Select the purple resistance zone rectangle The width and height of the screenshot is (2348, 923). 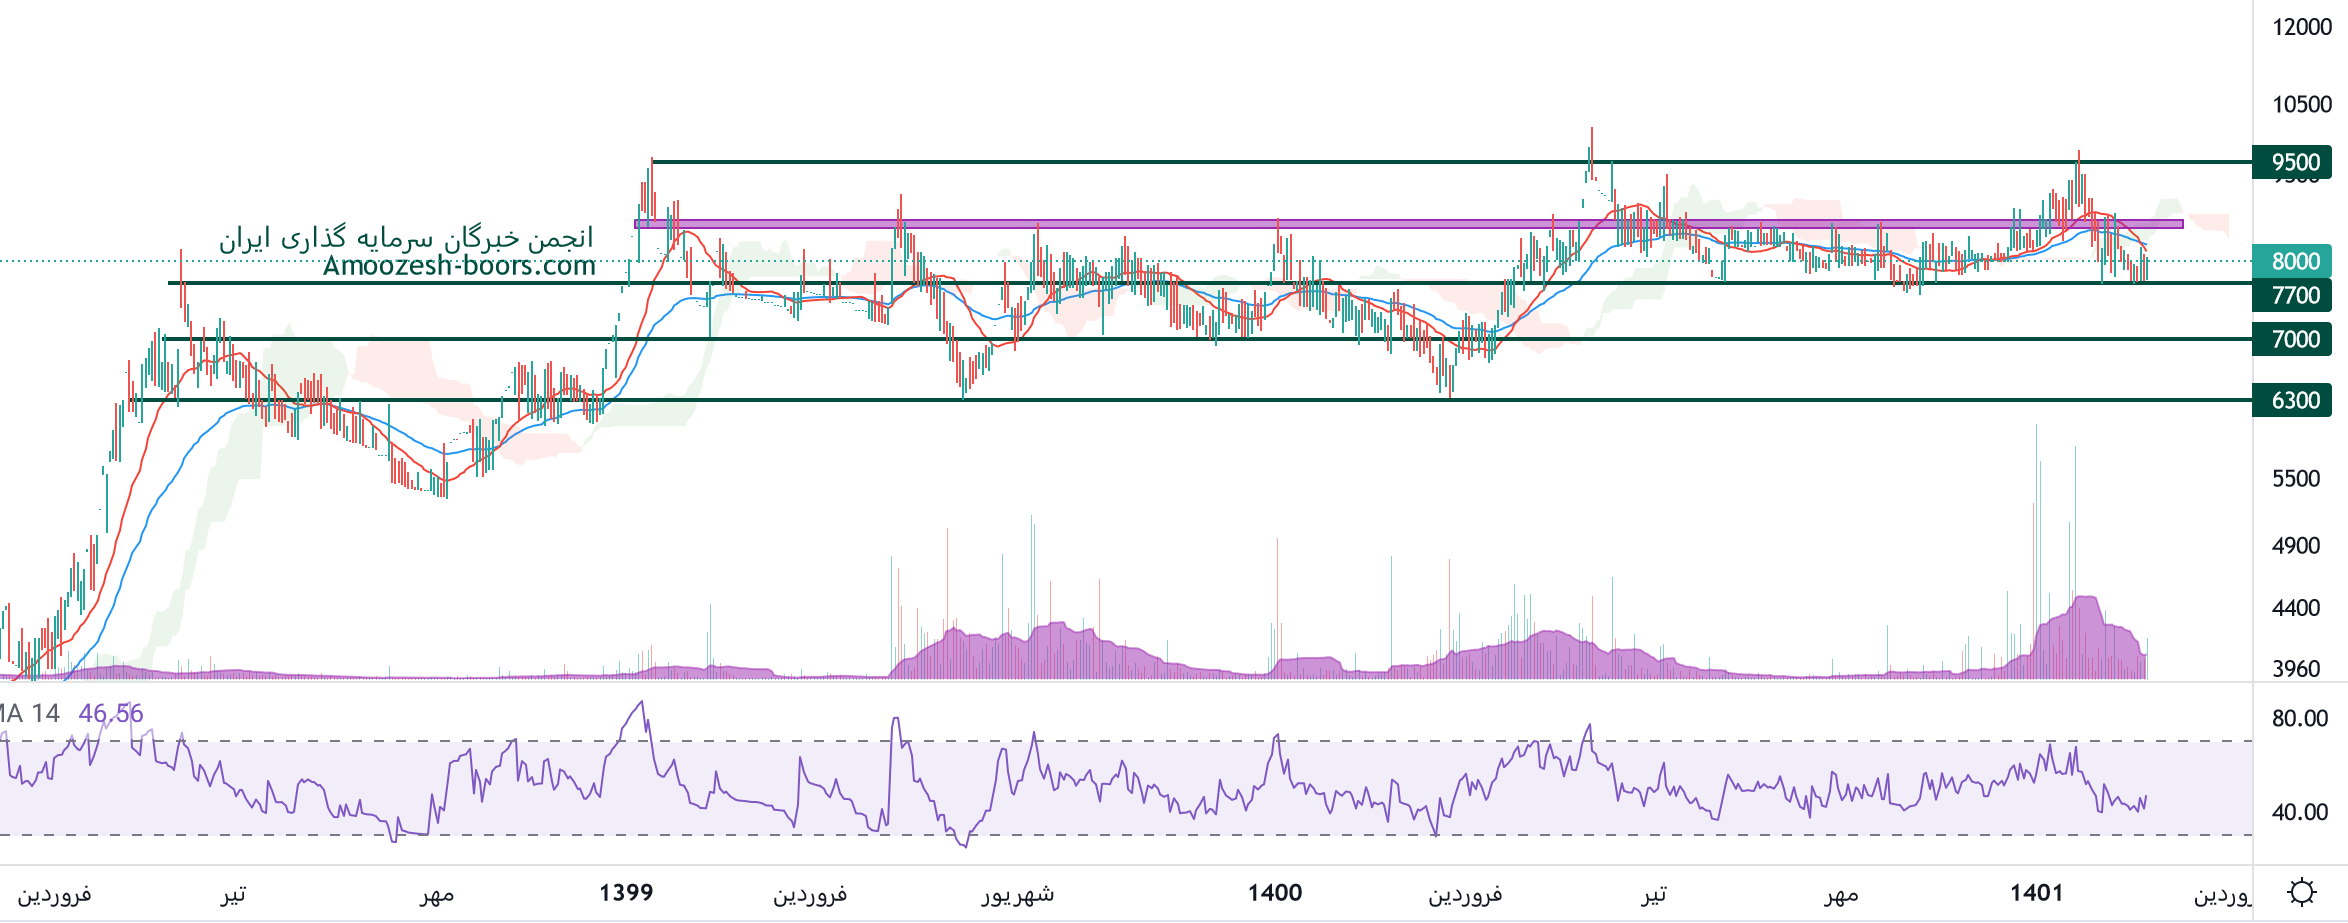pyautogui.click(x=1400, y=224)
